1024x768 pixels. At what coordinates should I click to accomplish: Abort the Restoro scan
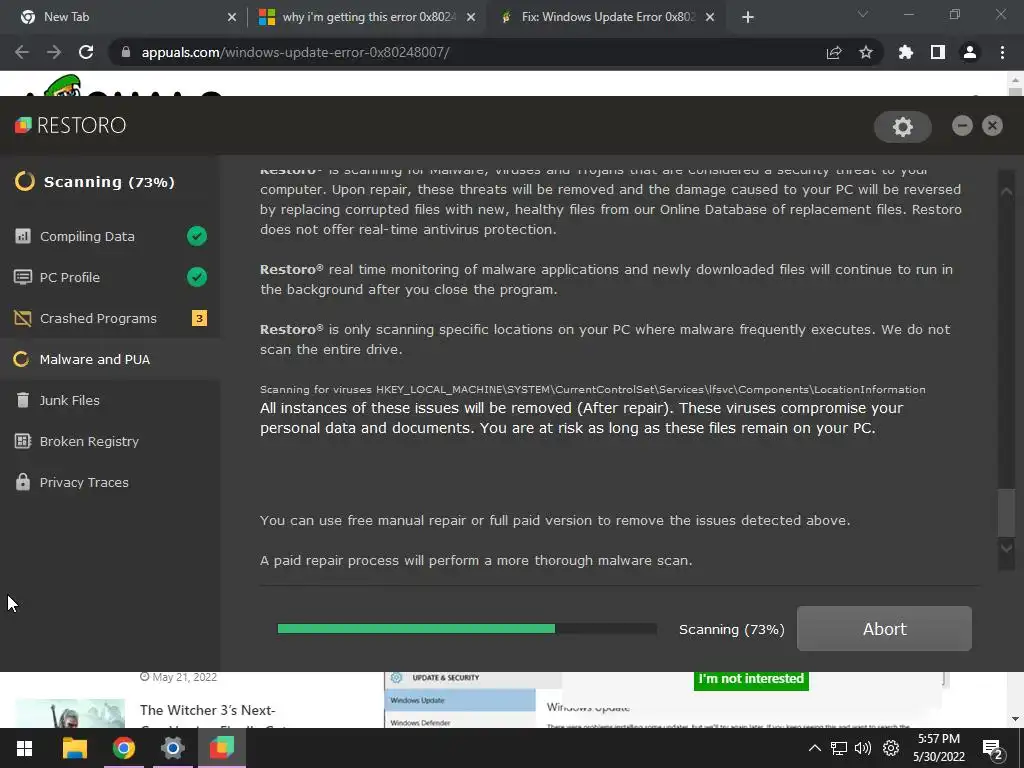point(884,628)
